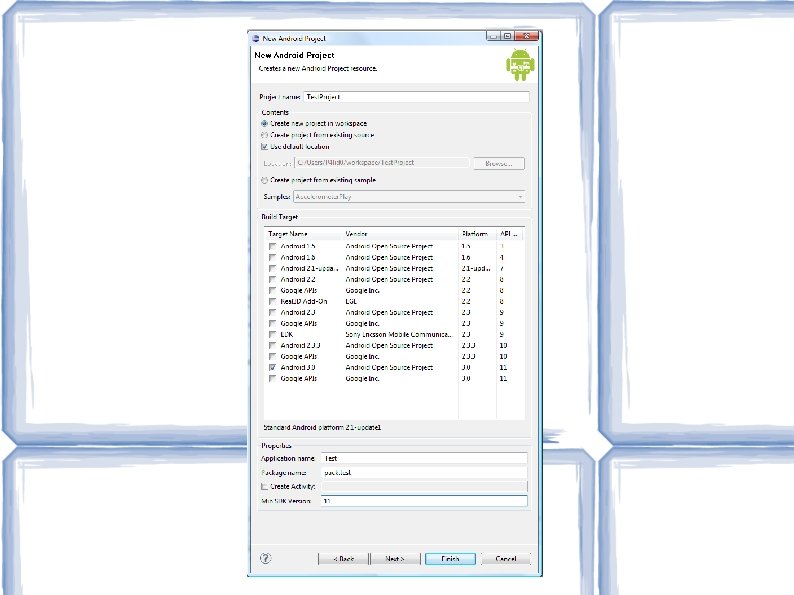Click the Application name field

[x=424, y=458]
